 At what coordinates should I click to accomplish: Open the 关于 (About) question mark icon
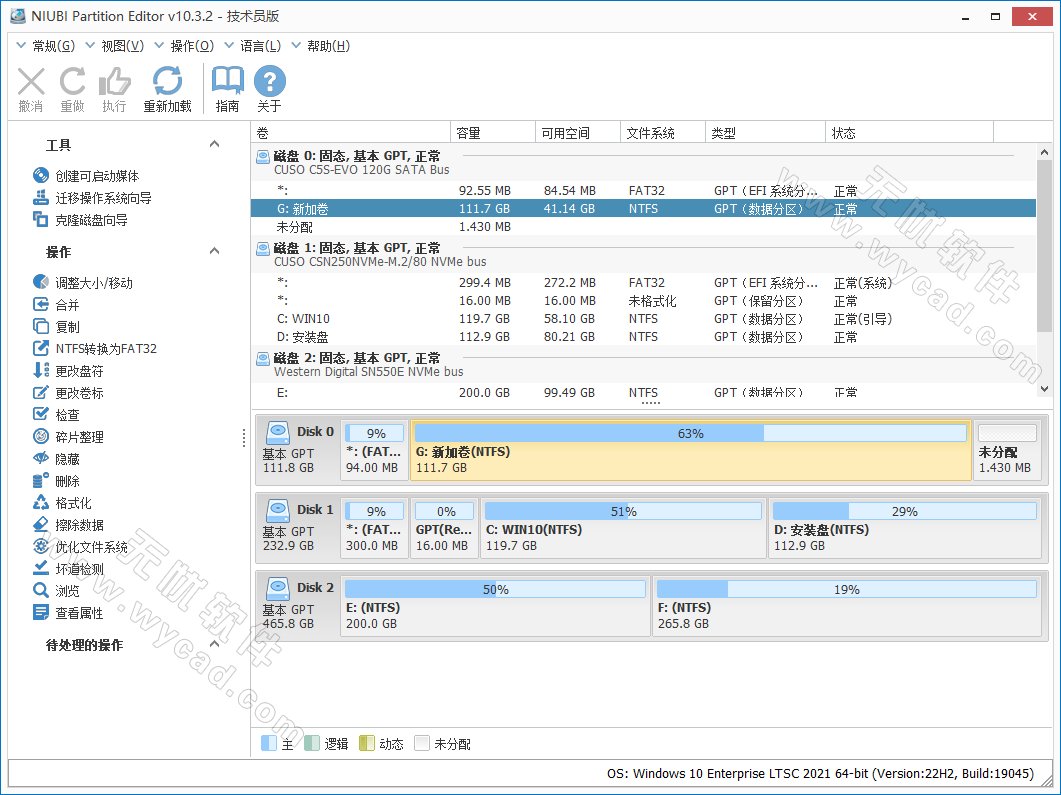pyautogui.click(x=269, y=89)
